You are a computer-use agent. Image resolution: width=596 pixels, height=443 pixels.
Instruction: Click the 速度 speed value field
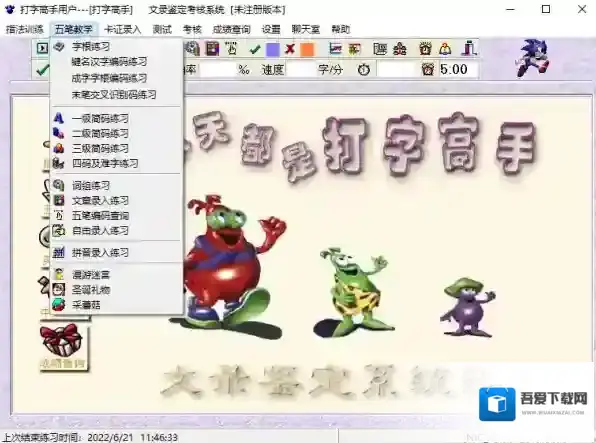[x=301, y=70]
